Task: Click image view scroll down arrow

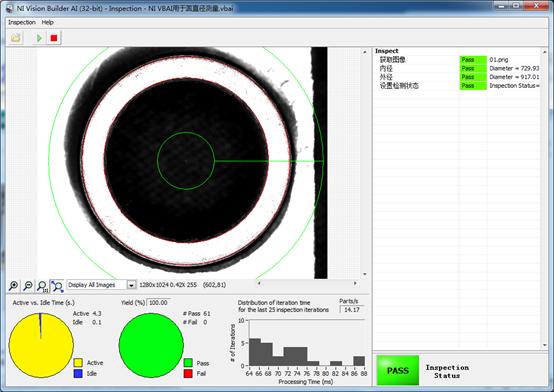Action: pyautogui.click(x=365, y=274)
